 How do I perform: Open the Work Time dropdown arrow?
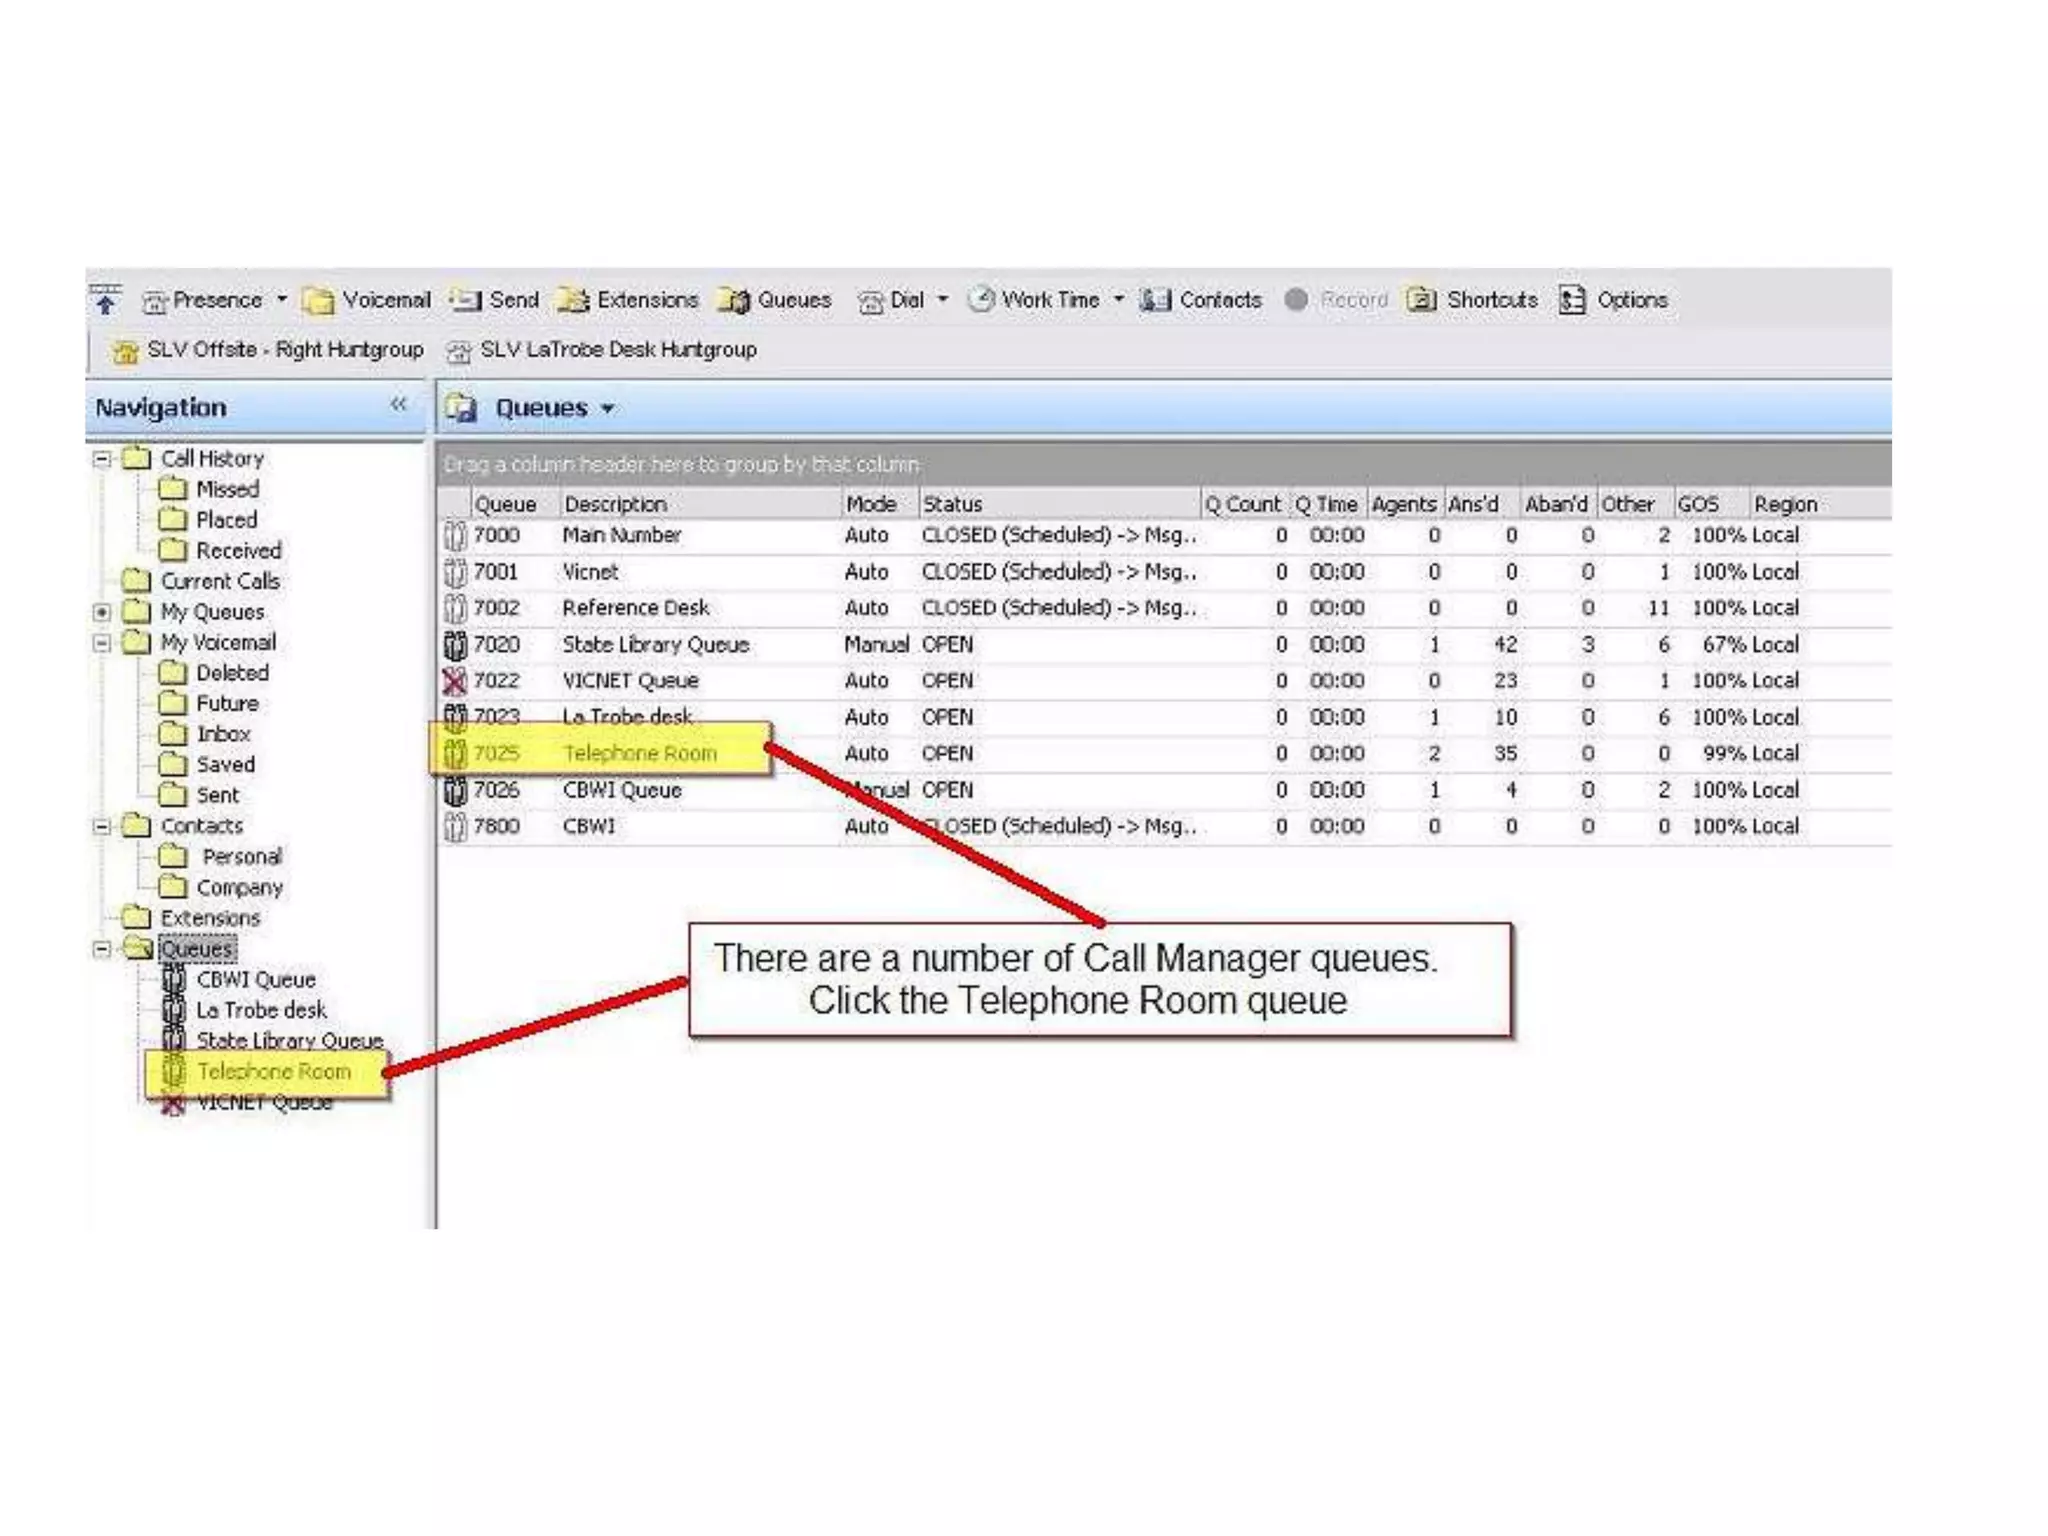1119,299
